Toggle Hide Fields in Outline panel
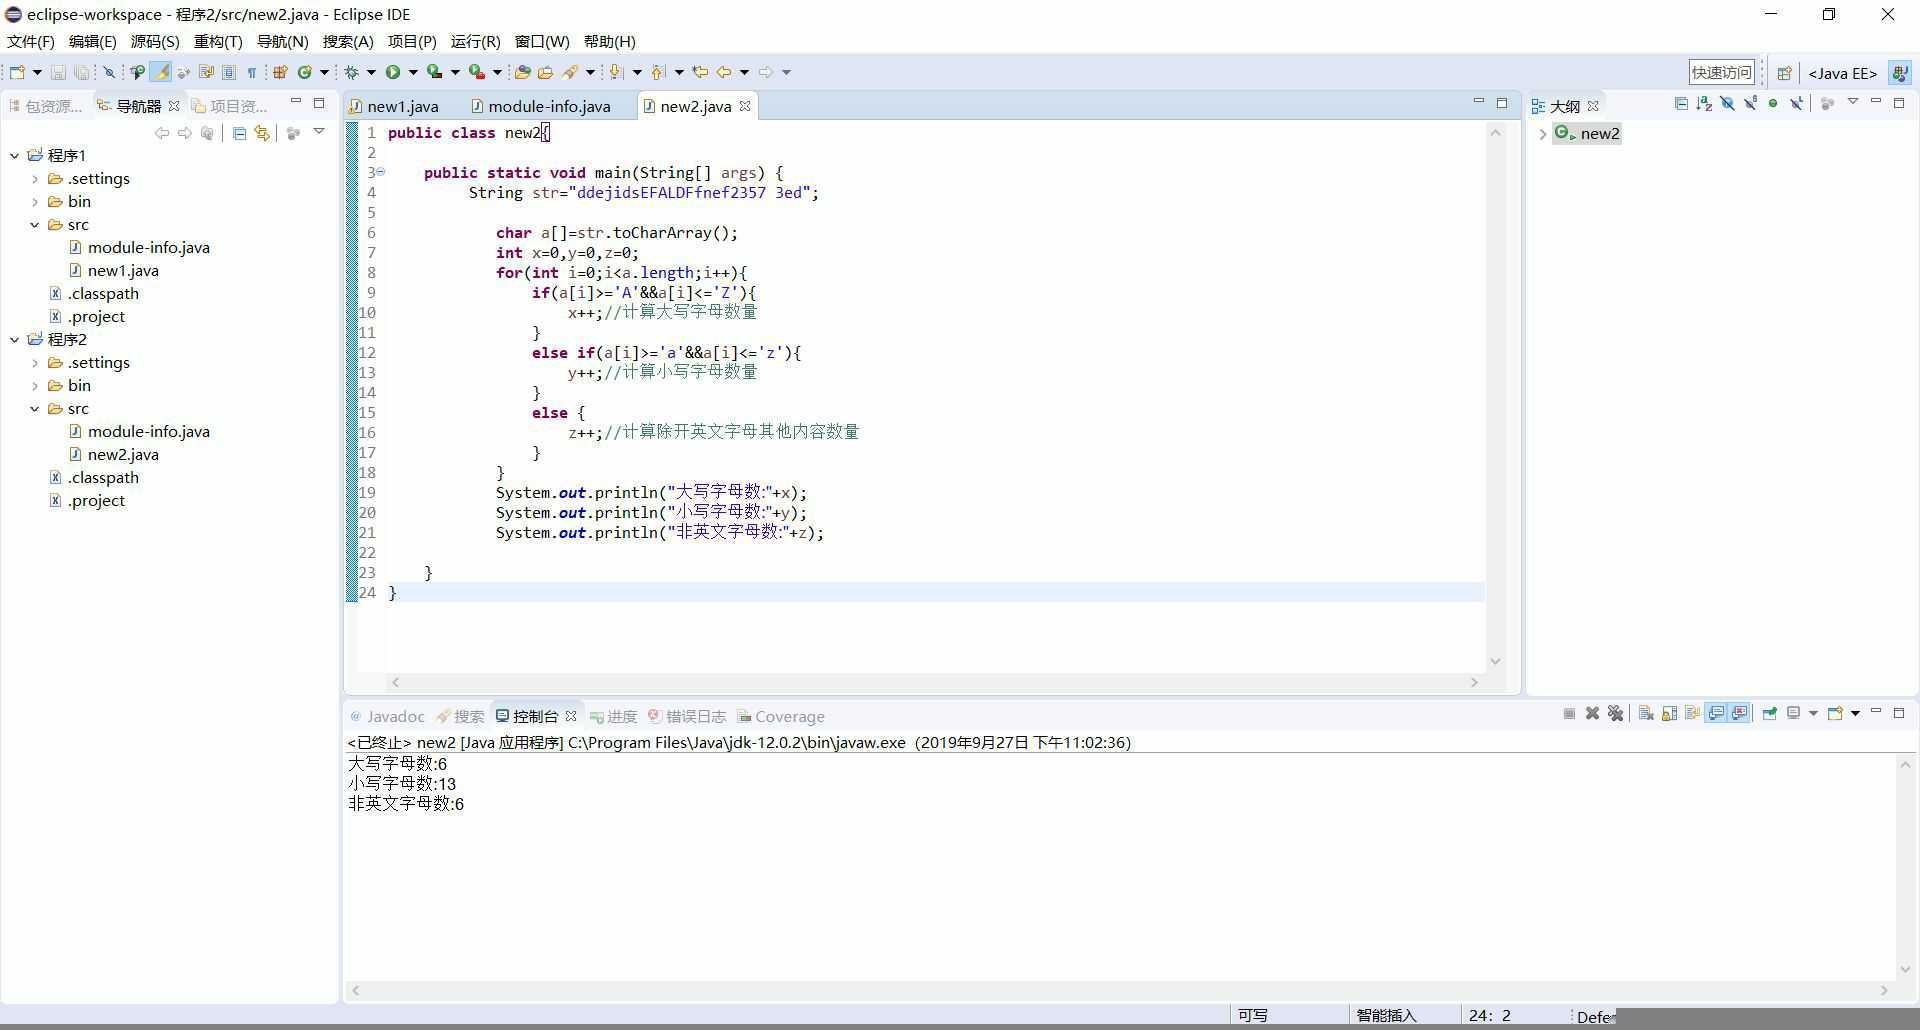Viewport: 1920px width, 1030px height. click(x=1727, y=104)
